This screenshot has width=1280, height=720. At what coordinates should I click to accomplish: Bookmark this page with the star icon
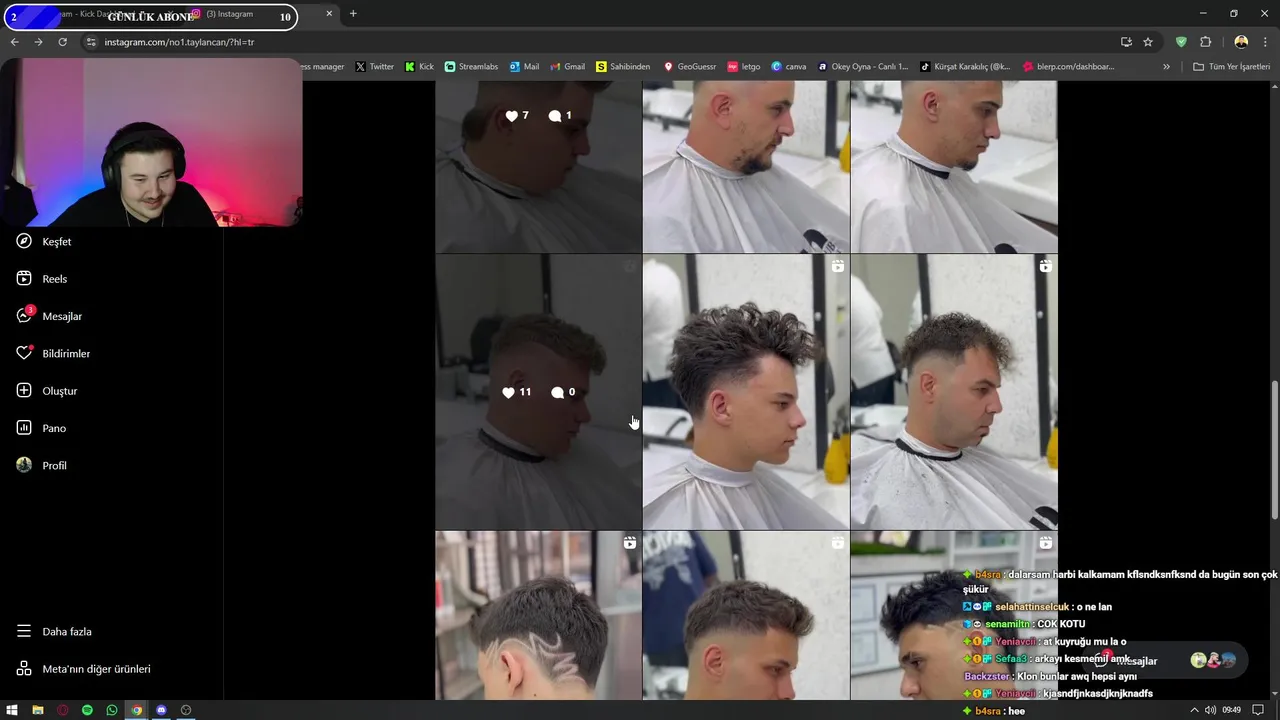1148,42
